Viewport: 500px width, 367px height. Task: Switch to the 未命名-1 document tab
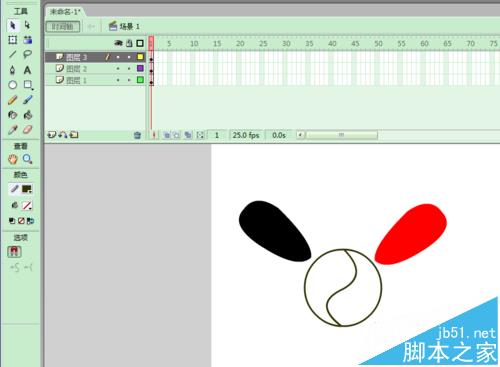(x=65, y=12)
